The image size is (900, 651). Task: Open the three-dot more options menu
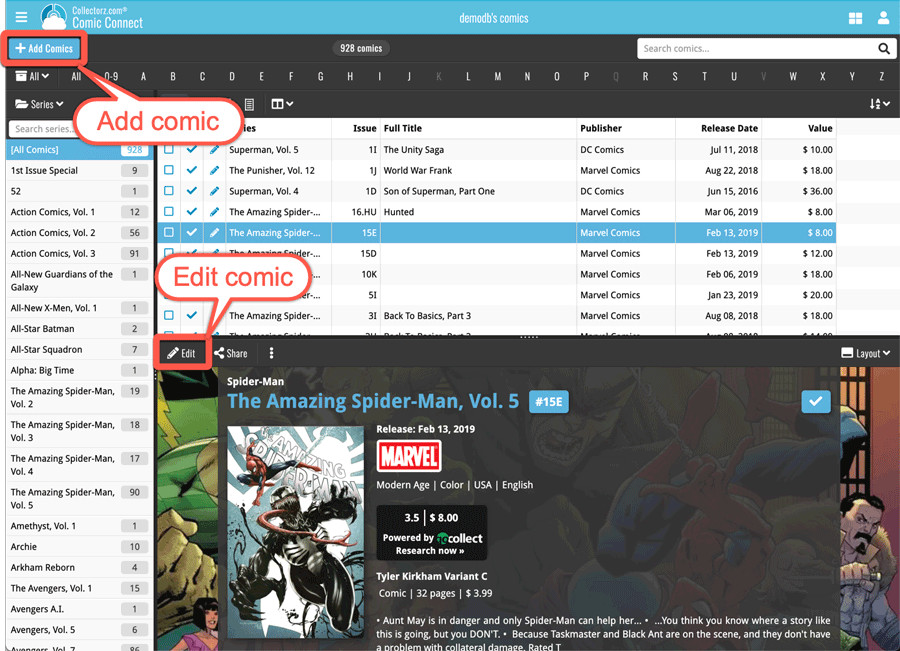tap(271, 353)
